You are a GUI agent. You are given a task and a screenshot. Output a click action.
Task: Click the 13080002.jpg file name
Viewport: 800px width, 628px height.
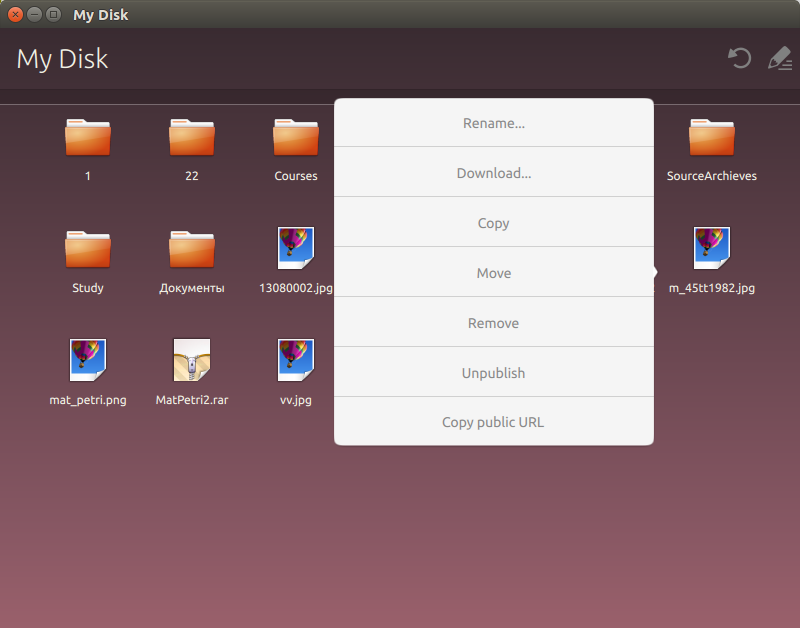click(x=296, y=288)
